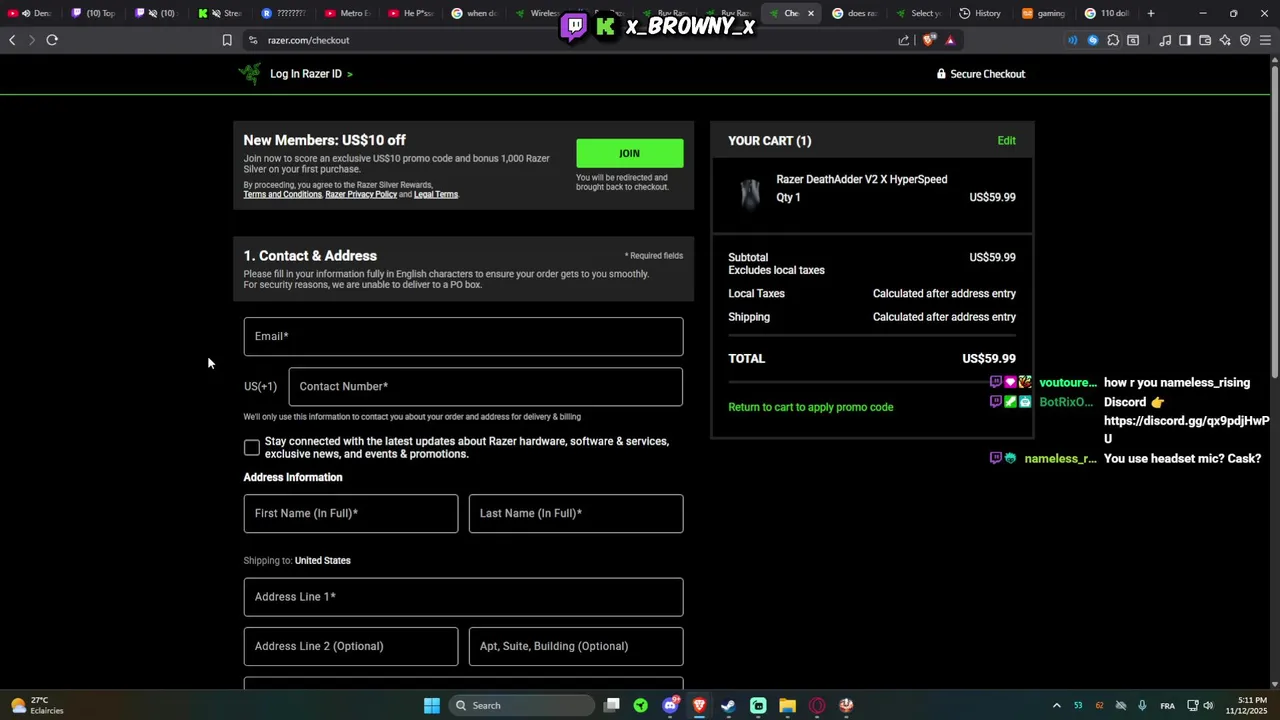Focus the Address Line 2 (Optional) field
The width and height of the screenshot is (1280, 720).
[x=351, y=646]
